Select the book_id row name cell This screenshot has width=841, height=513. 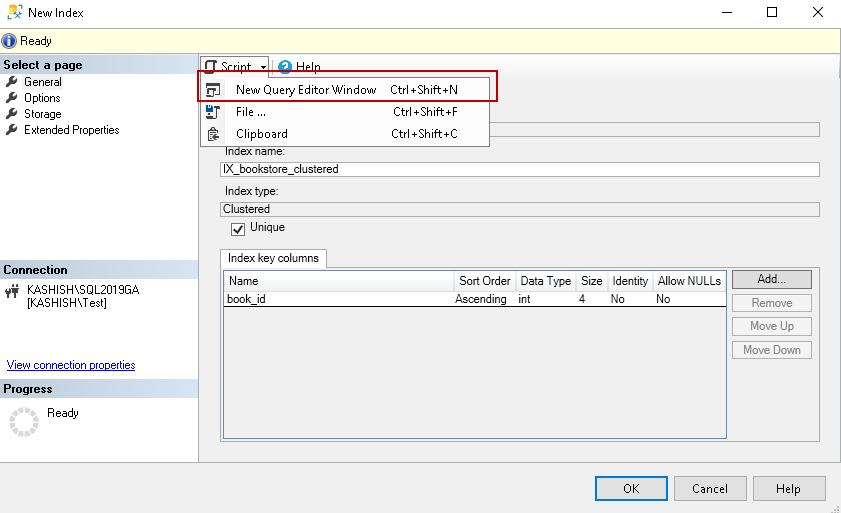[x=339, y=299]
